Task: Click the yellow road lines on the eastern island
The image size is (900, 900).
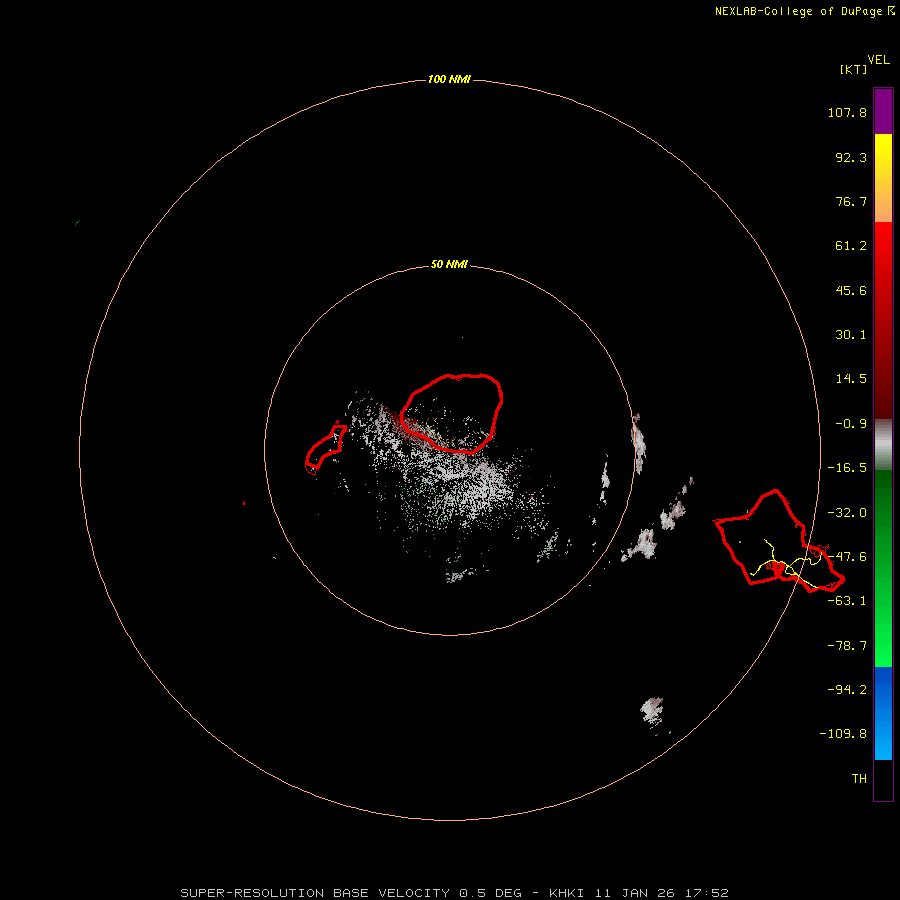Action: (786, 564)
